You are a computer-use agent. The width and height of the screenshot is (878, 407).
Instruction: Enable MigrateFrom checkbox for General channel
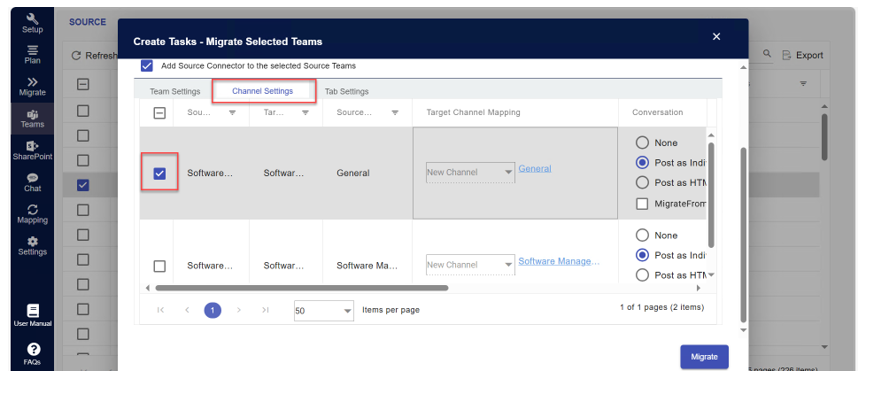pyautogui.click(x=642, y=204)
